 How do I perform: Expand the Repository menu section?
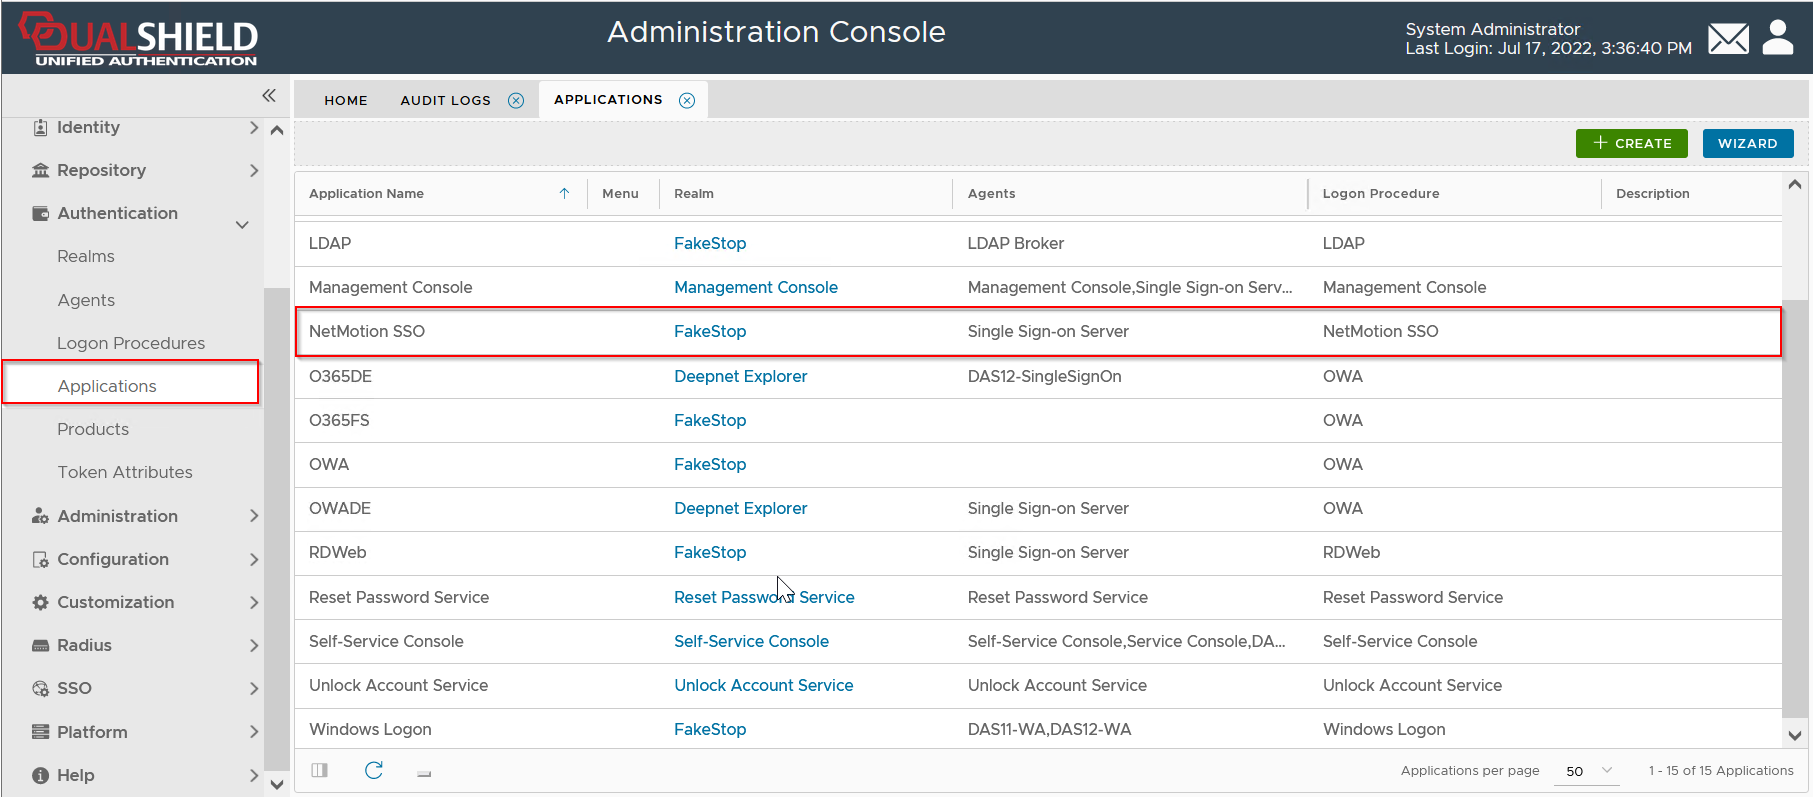point(253,171)
